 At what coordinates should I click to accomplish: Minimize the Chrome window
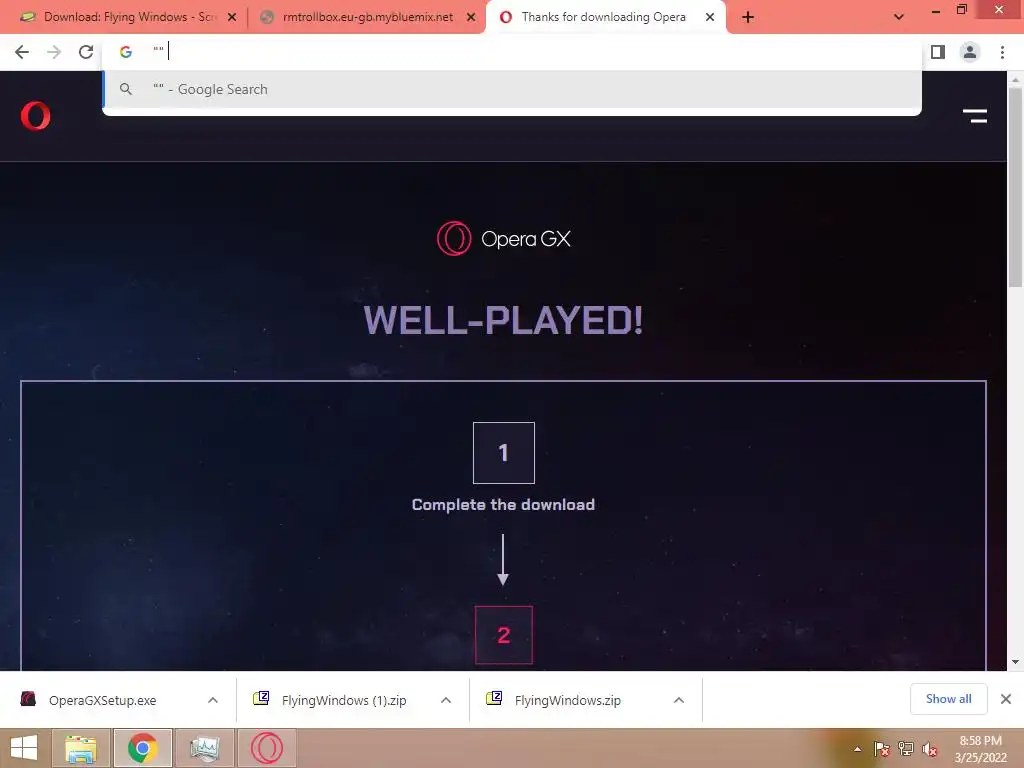(x=936, y=10)
